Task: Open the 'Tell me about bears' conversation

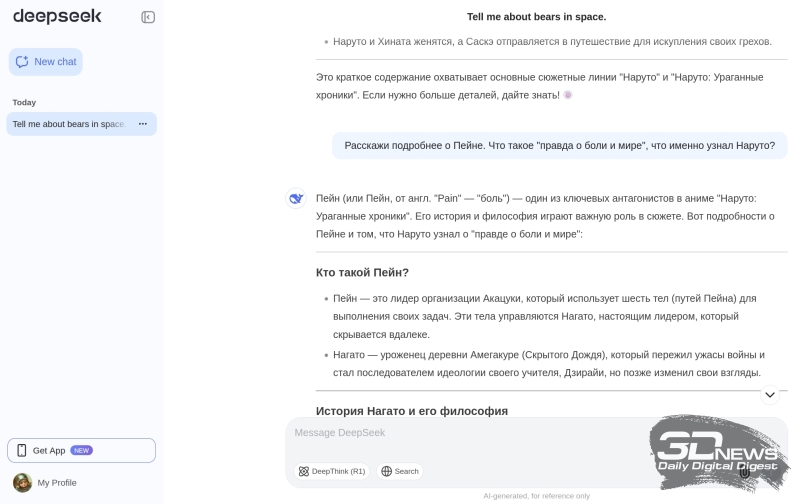Action: [x=68, y=124]
